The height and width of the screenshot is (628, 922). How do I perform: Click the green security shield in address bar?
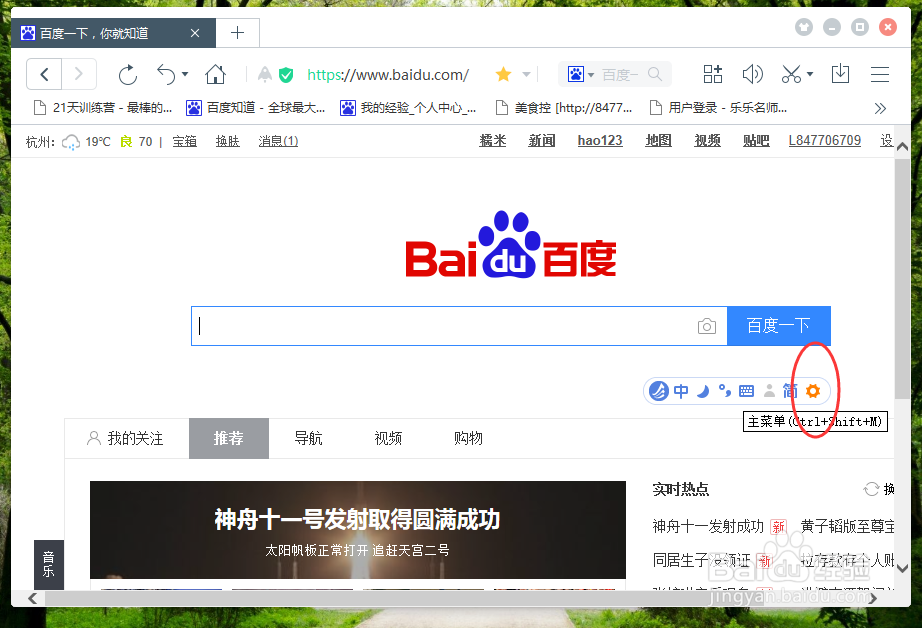pyautogui.click(x=286, y=74)
